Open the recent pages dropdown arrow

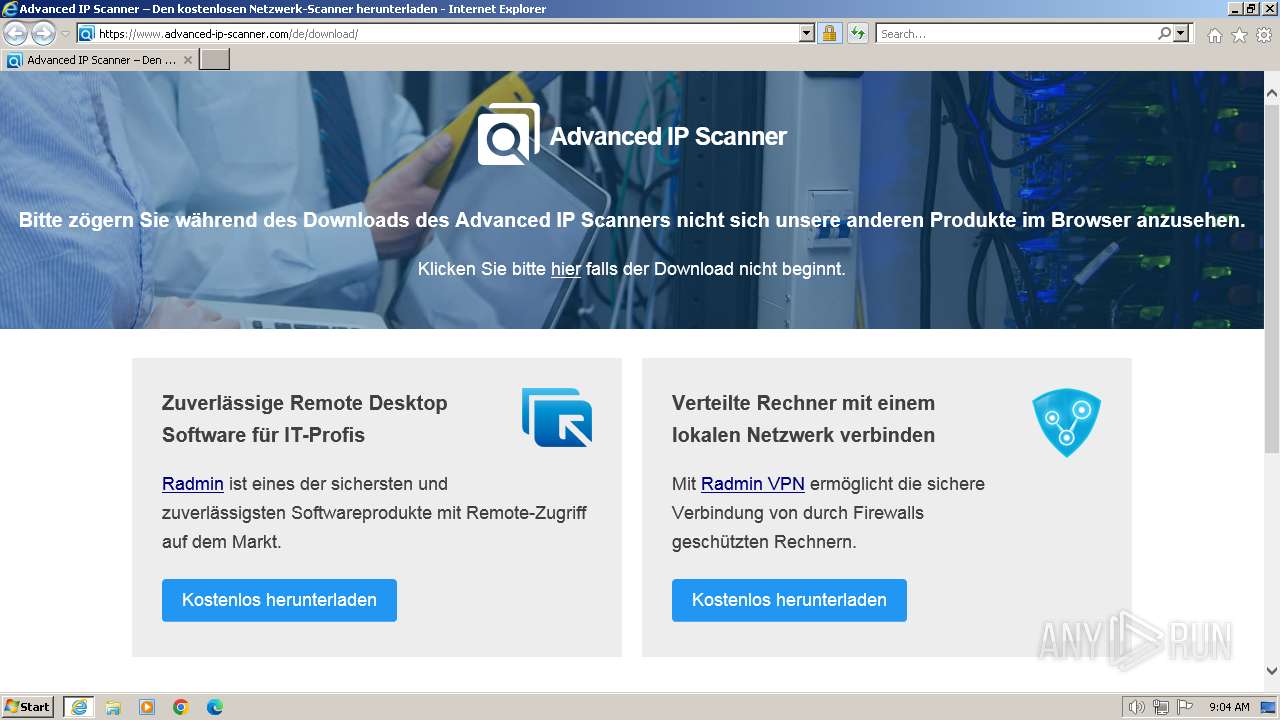point(66,34)
